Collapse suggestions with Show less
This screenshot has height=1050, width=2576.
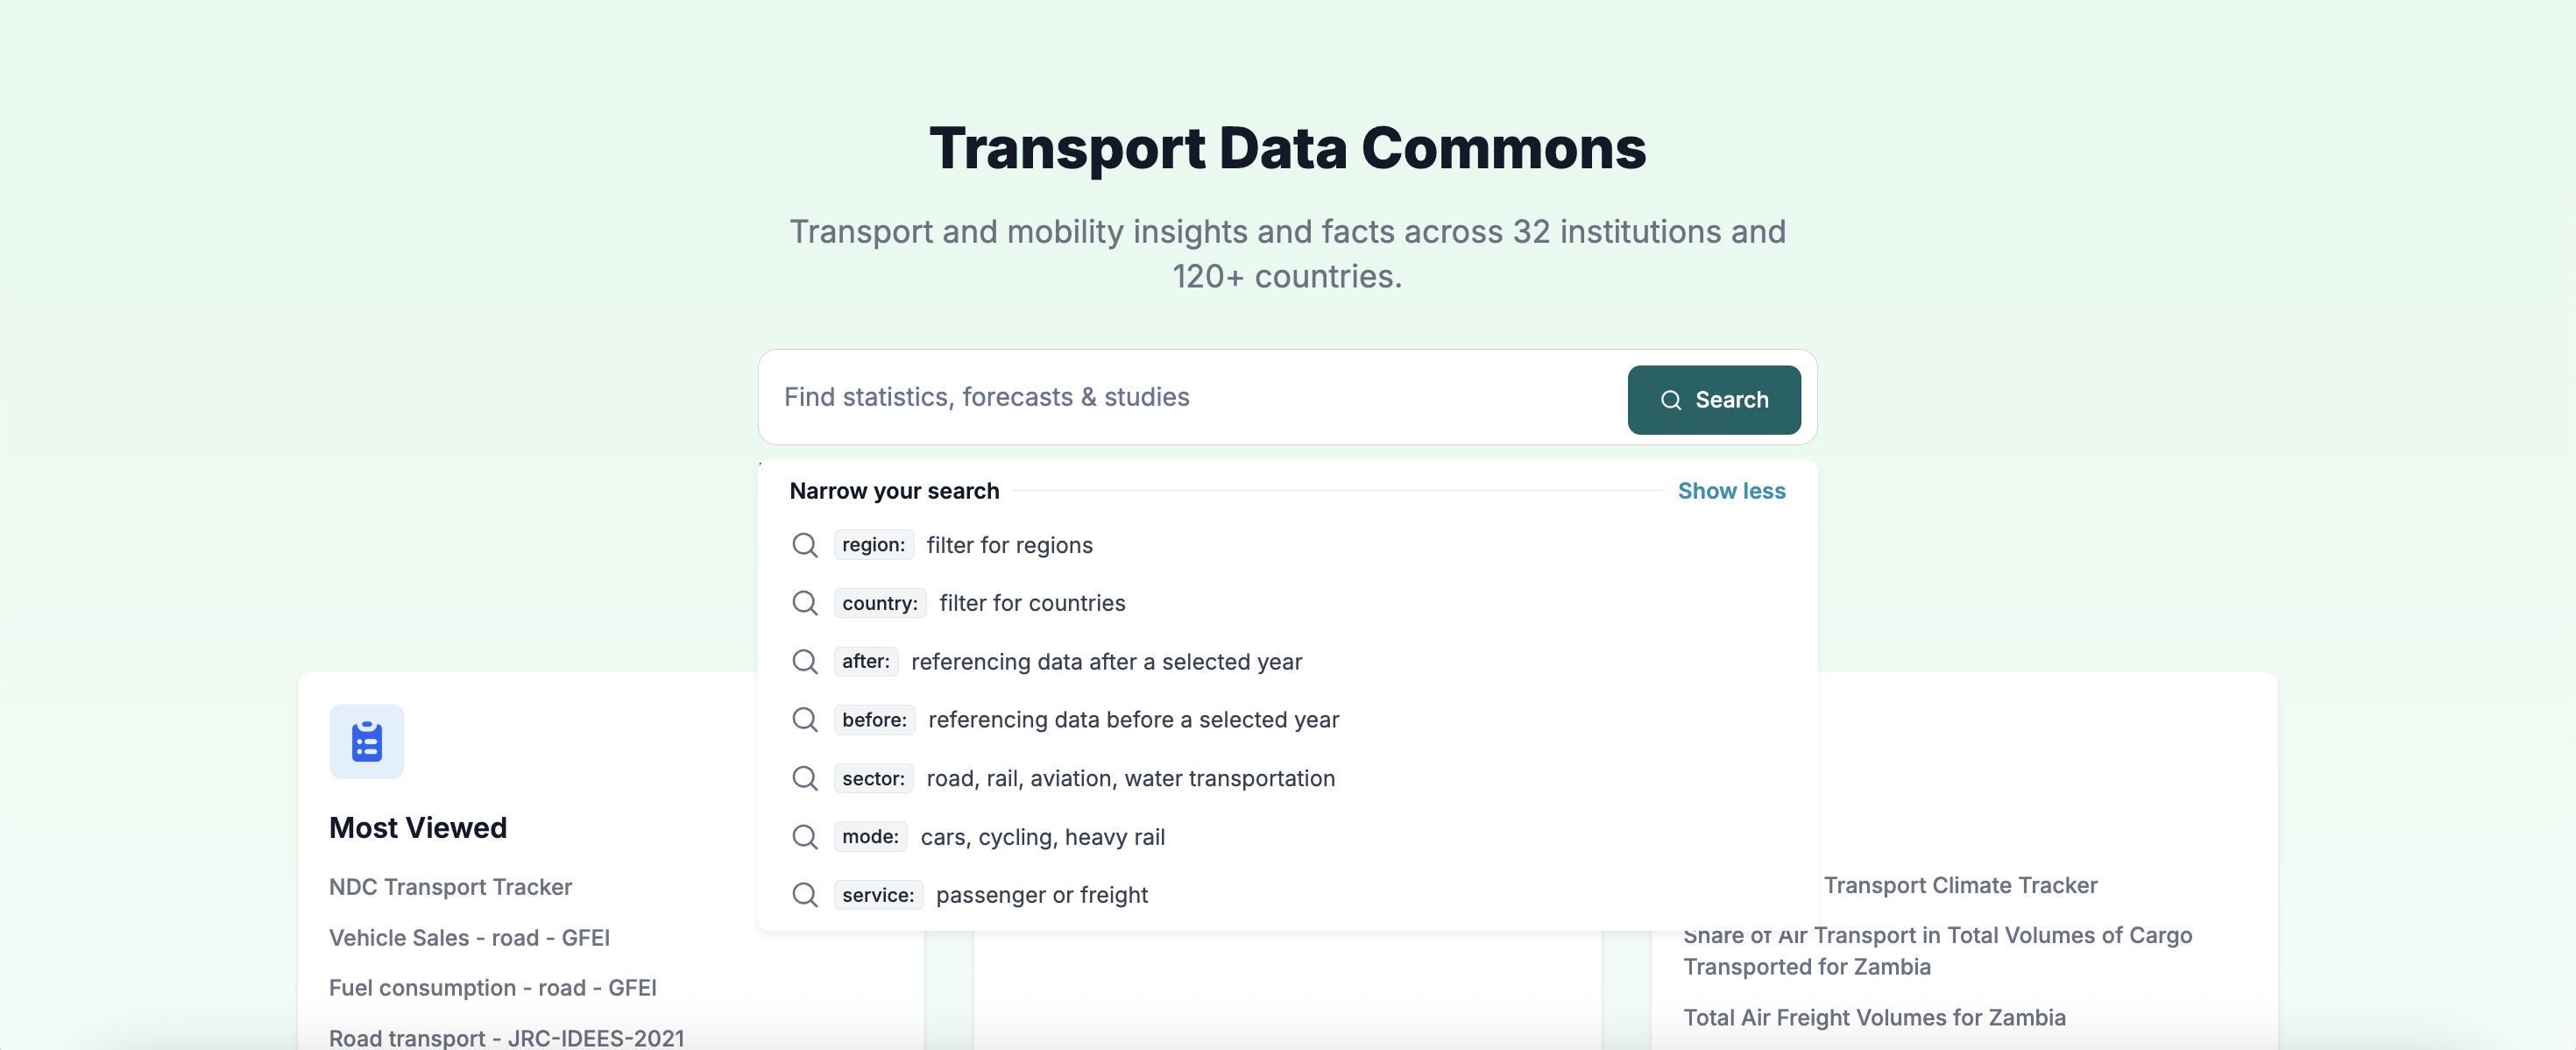tap(1731, 491)
